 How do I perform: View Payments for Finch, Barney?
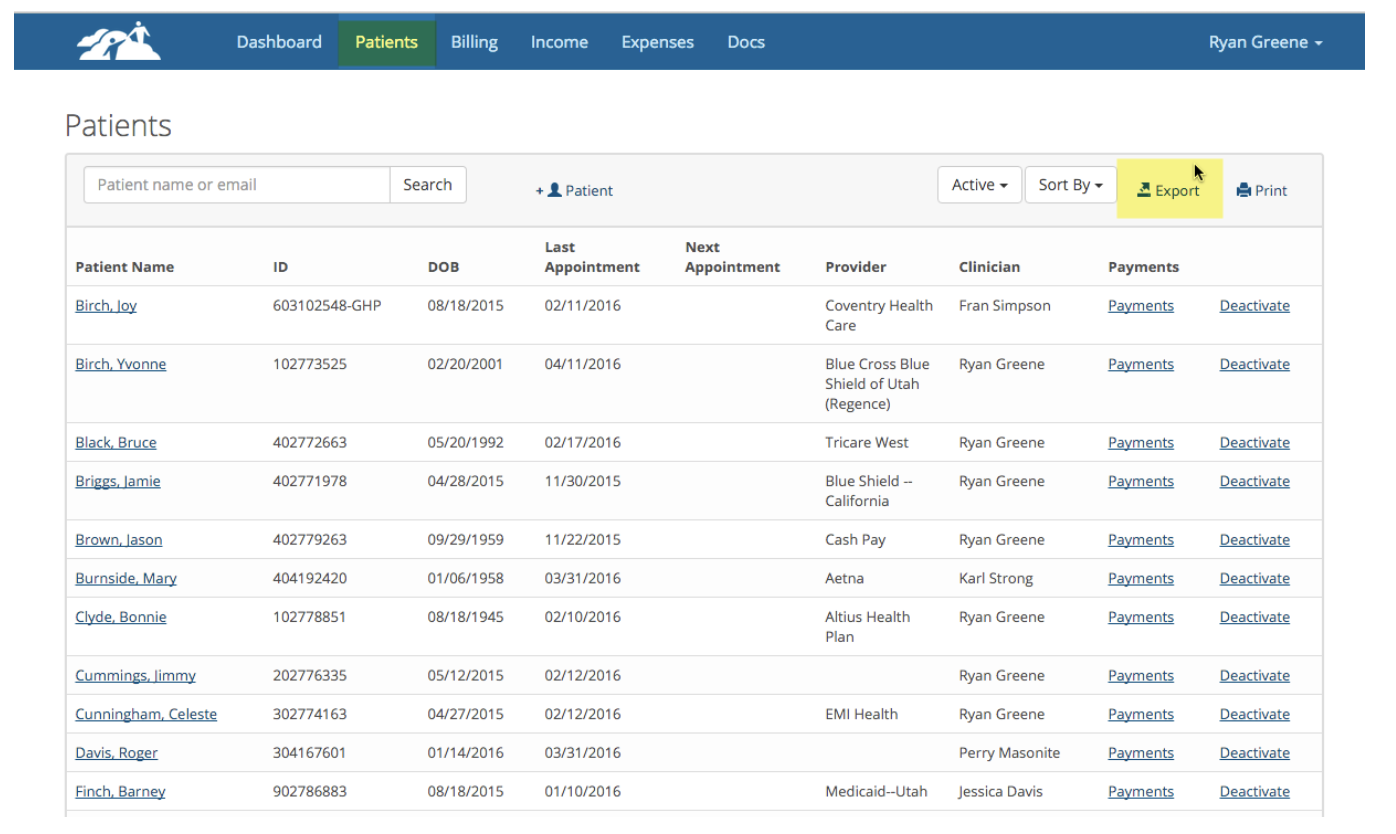[x=1140, y=791]
